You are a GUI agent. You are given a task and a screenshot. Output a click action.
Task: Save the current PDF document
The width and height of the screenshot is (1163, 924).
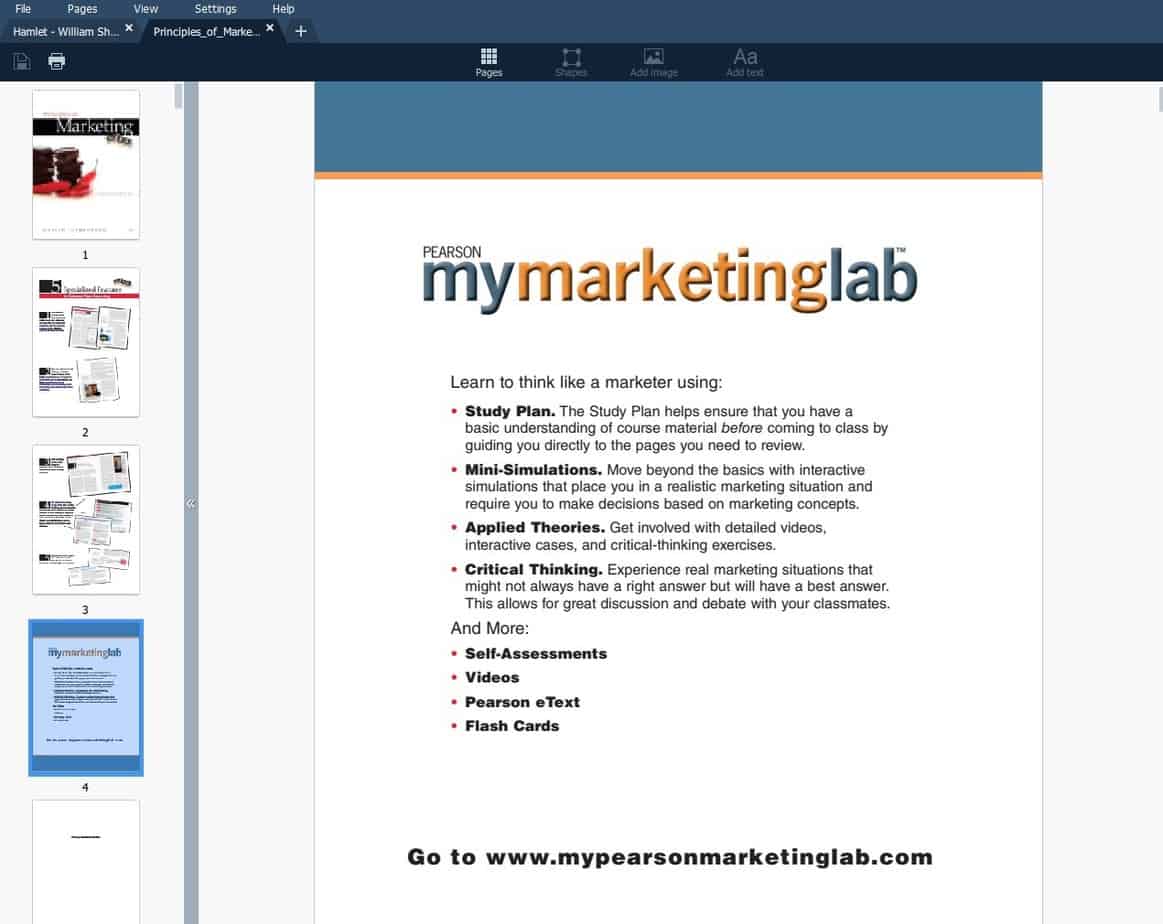(21, 61)
